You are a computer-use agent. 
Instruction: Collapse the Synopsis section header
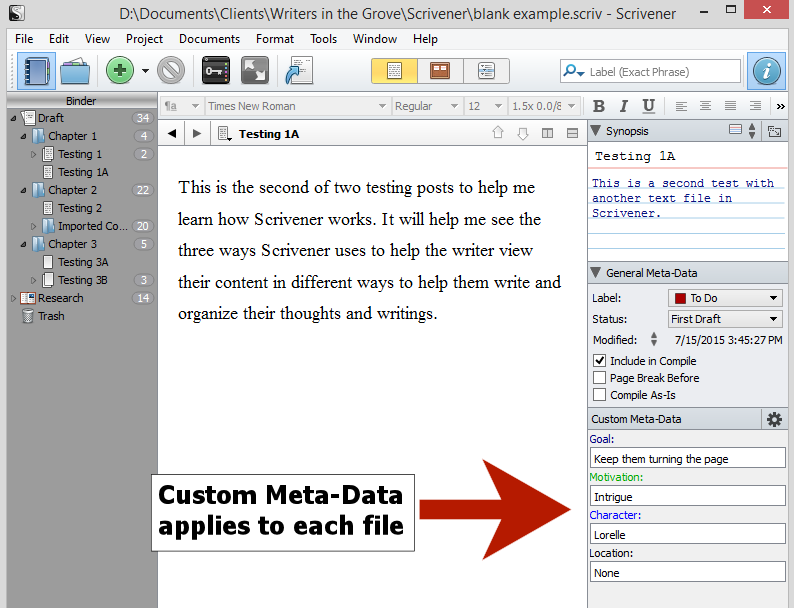tap(596, 131)
